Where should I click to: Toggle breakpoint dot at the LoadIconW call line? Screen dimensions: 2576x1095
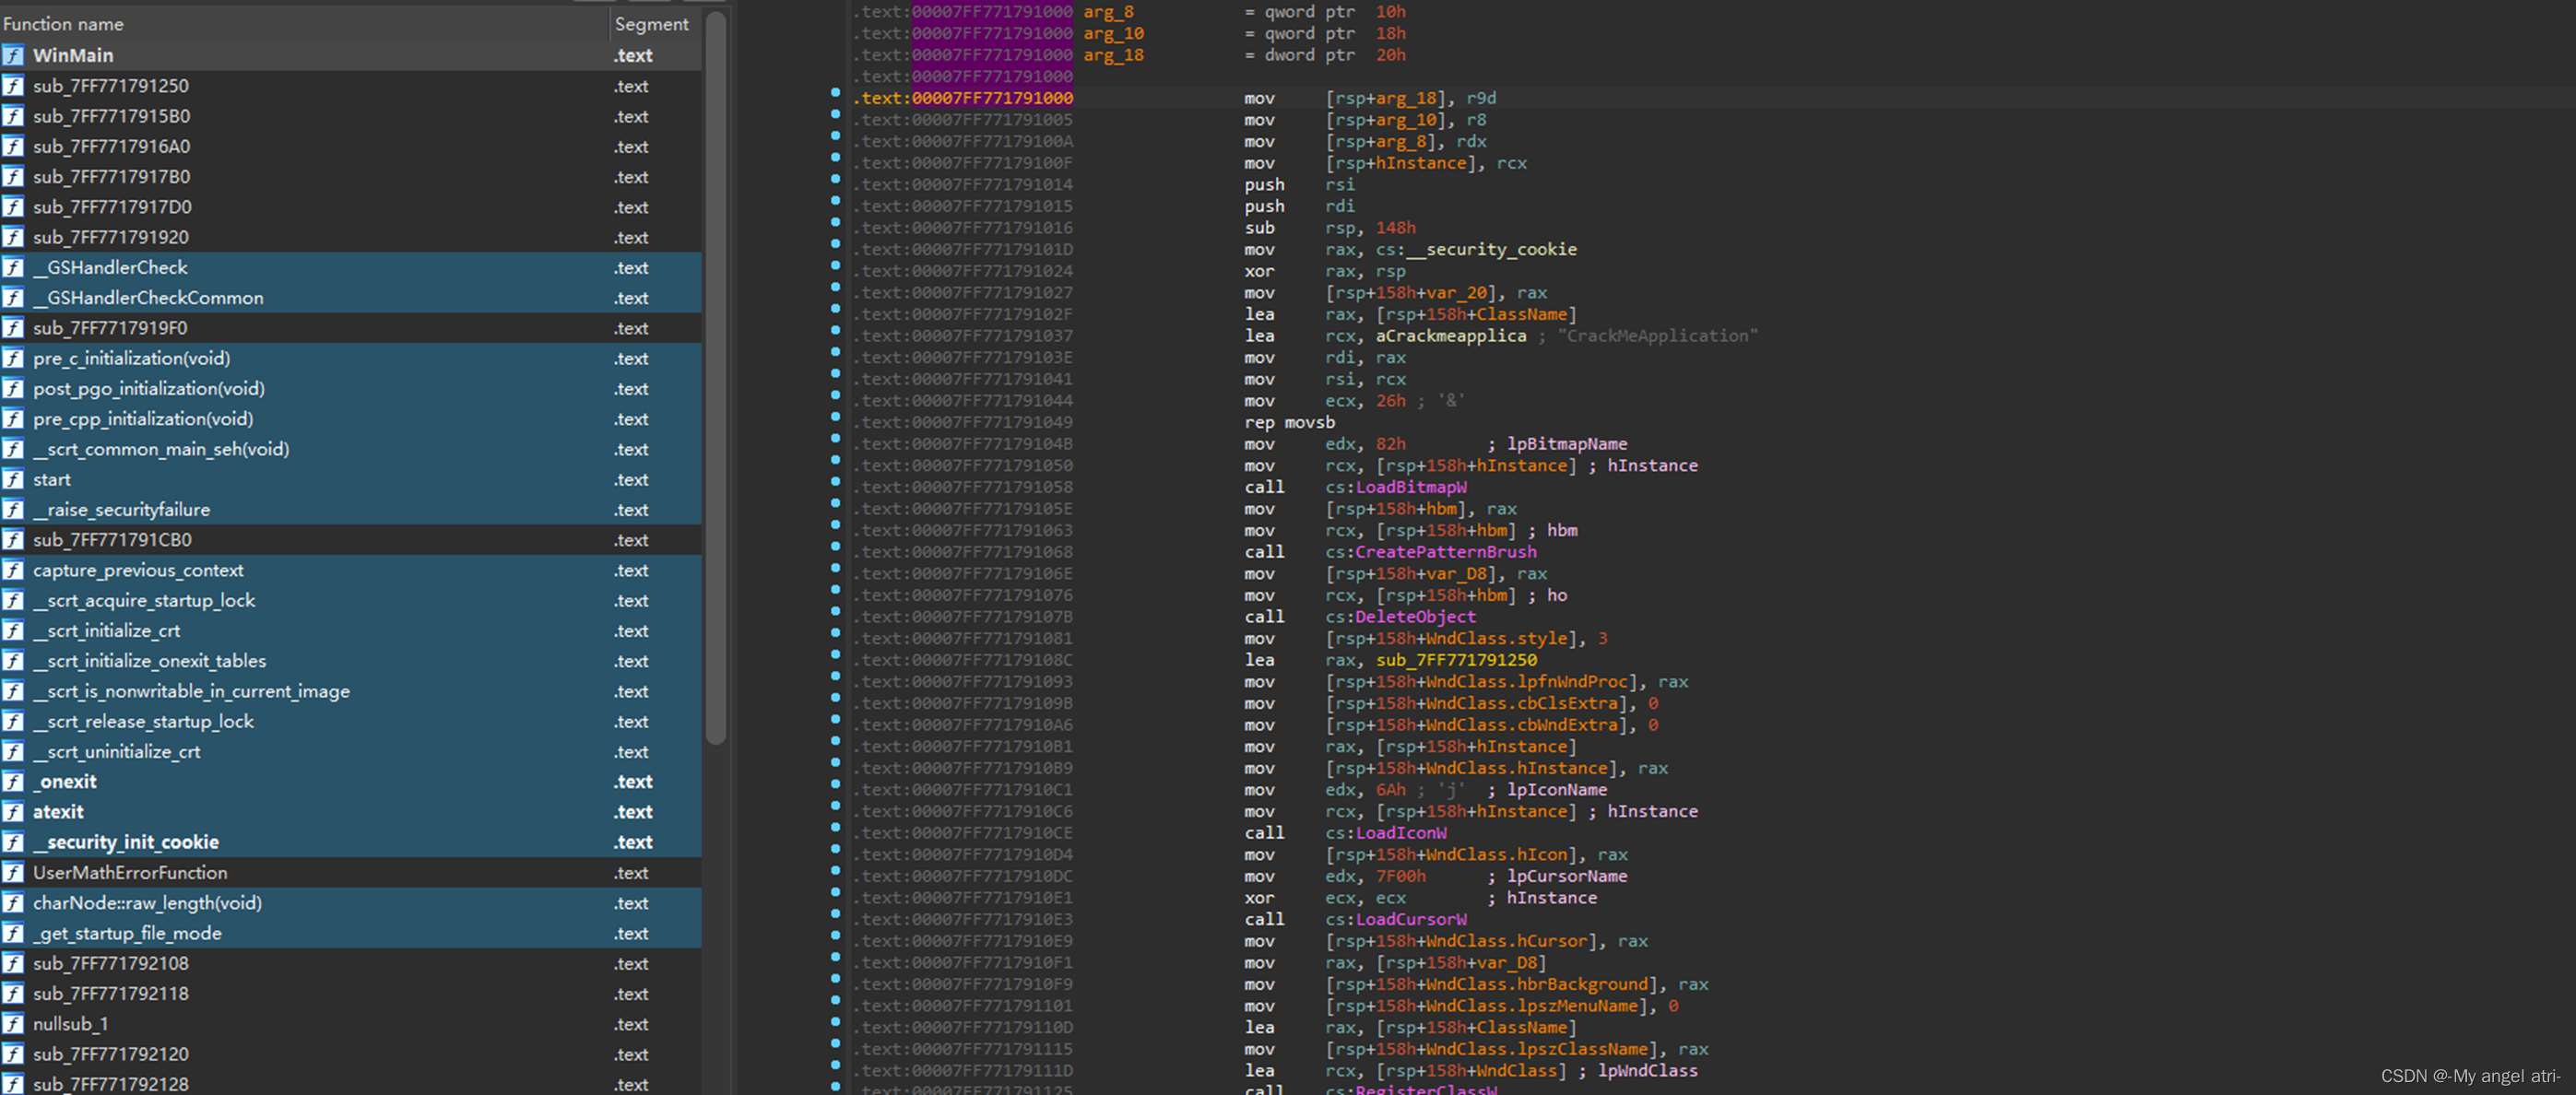[x=836, y=828]
